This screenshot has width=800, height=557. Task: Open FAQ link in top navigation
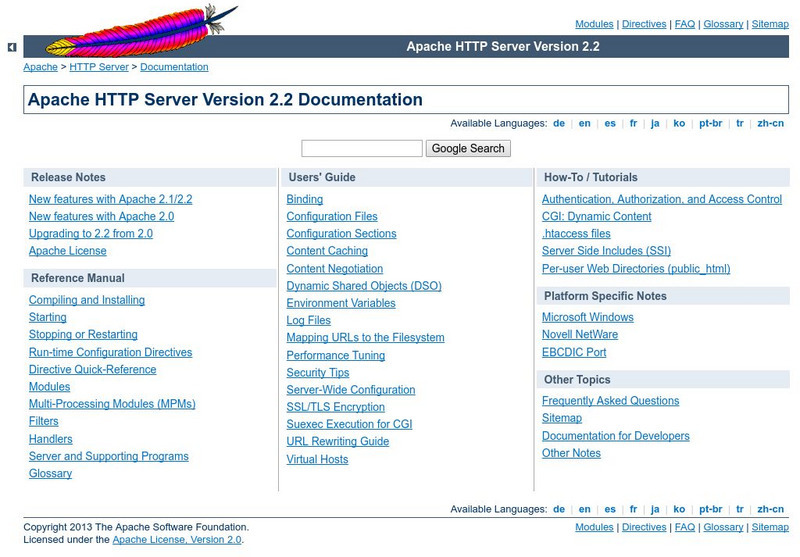pyautogui.click(x=685, y=24)
